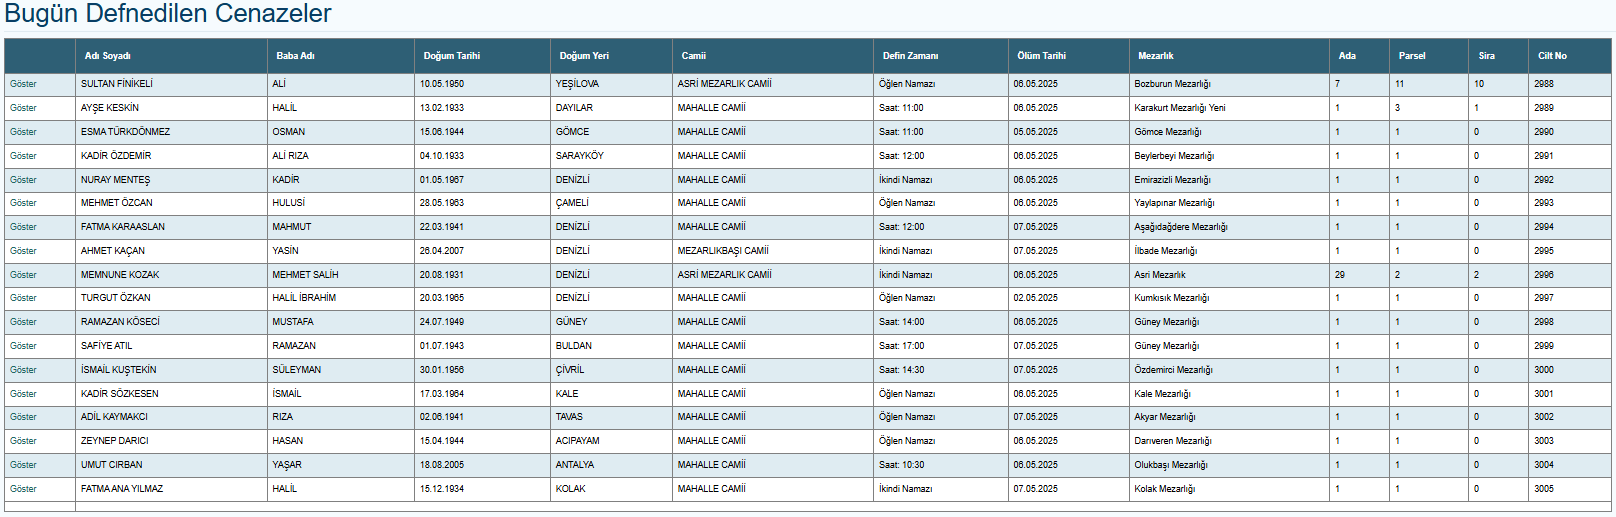This screenshot has width=1616, height=517.
Task: Open Göster link for FATMA ANA YILMAZ
Action: click(23, 489)
